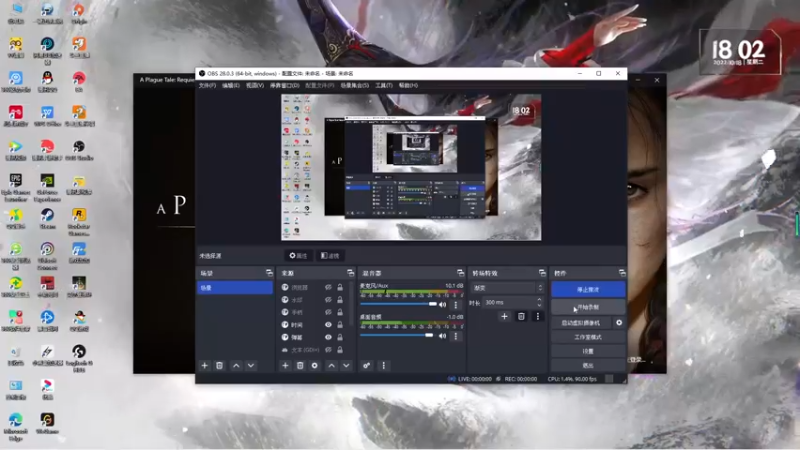Adjust the 麦克风/Aux volume slider
This screenshot has height=450, width=800.
pyautogui.click(x=398, y=304)
